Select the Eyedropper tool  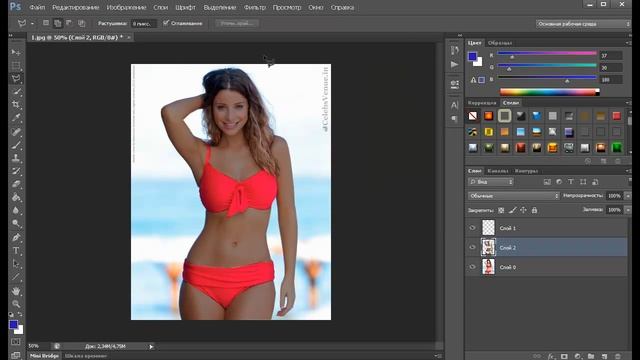(16, 118)
